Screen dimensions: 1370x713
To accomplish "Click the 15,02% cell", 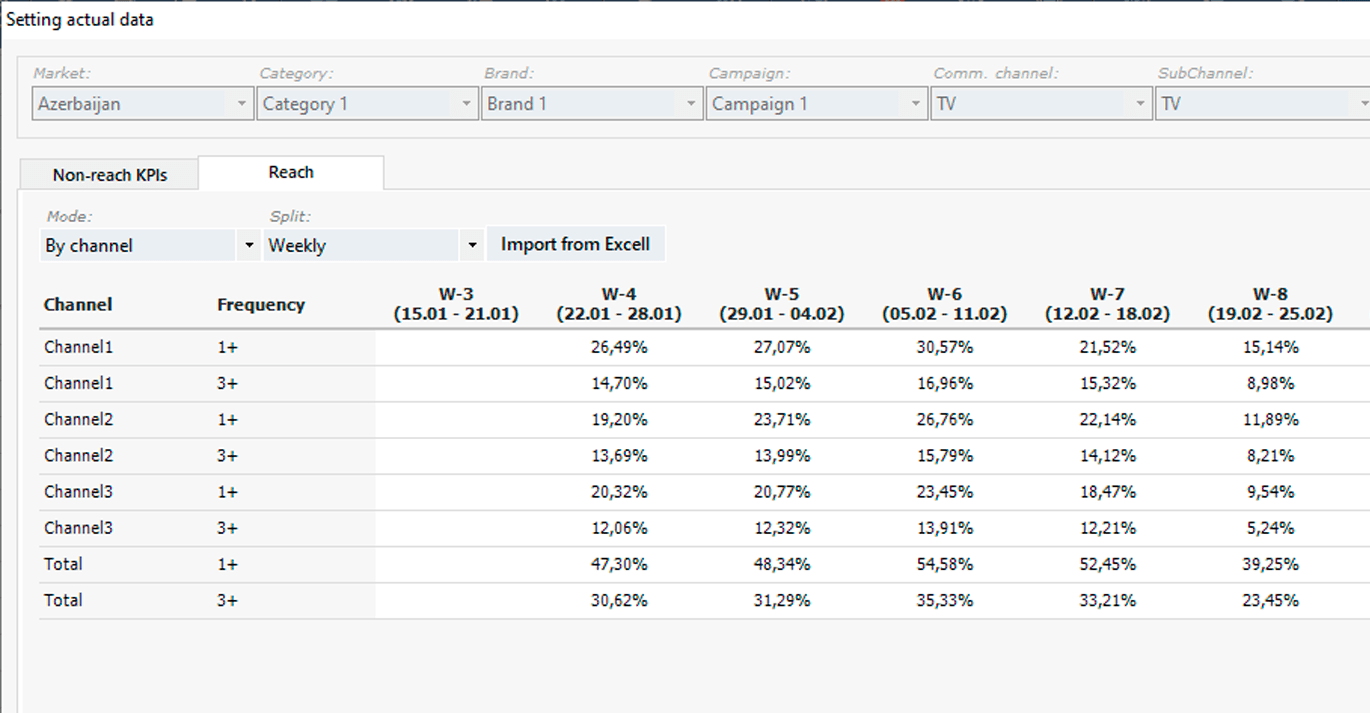I will [x=782, y=384].
